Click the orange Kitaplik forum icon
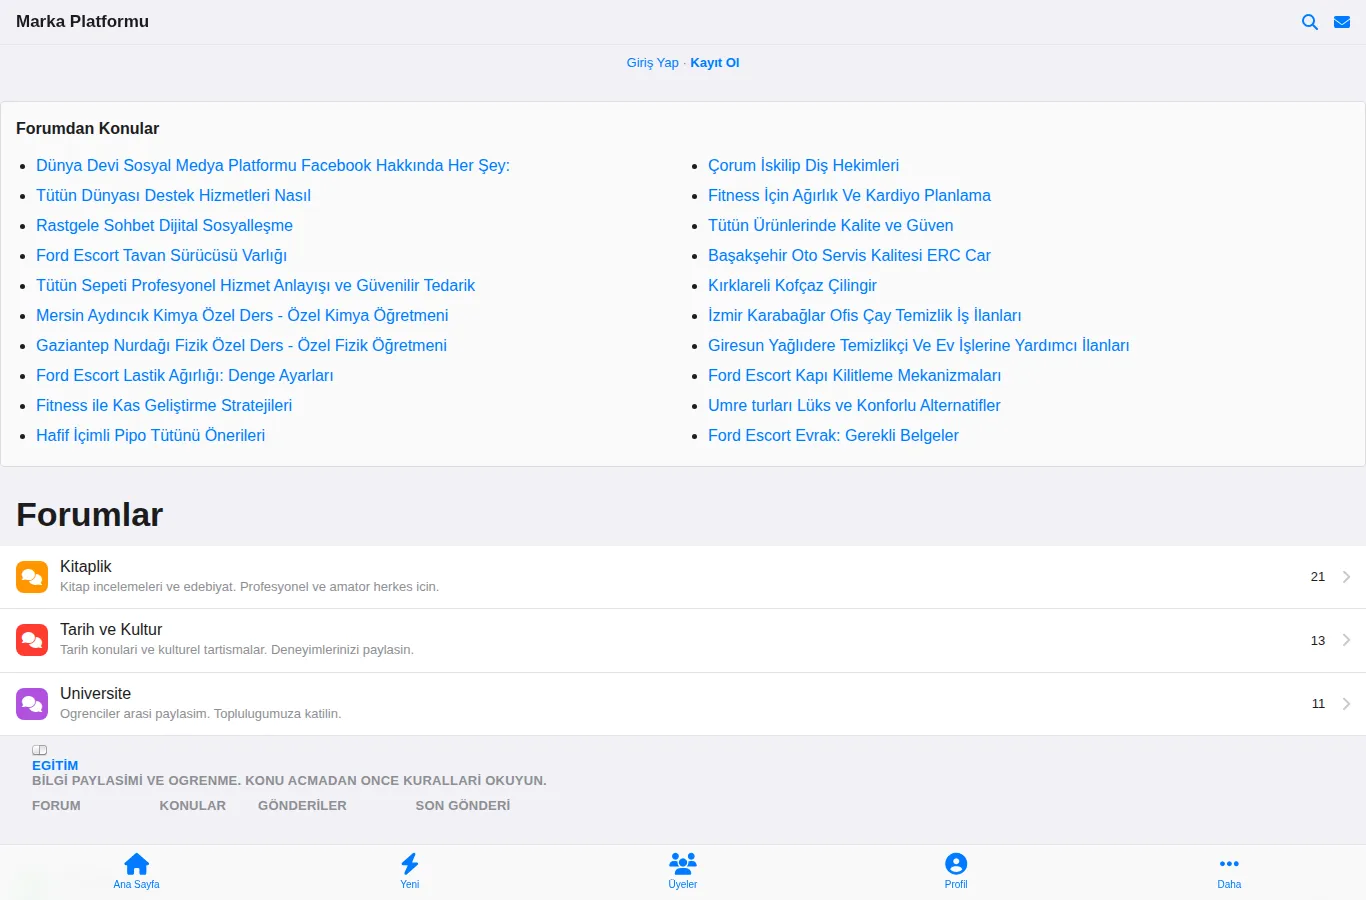The height and width of the screenshot is (900, 1366). (32, 577)
